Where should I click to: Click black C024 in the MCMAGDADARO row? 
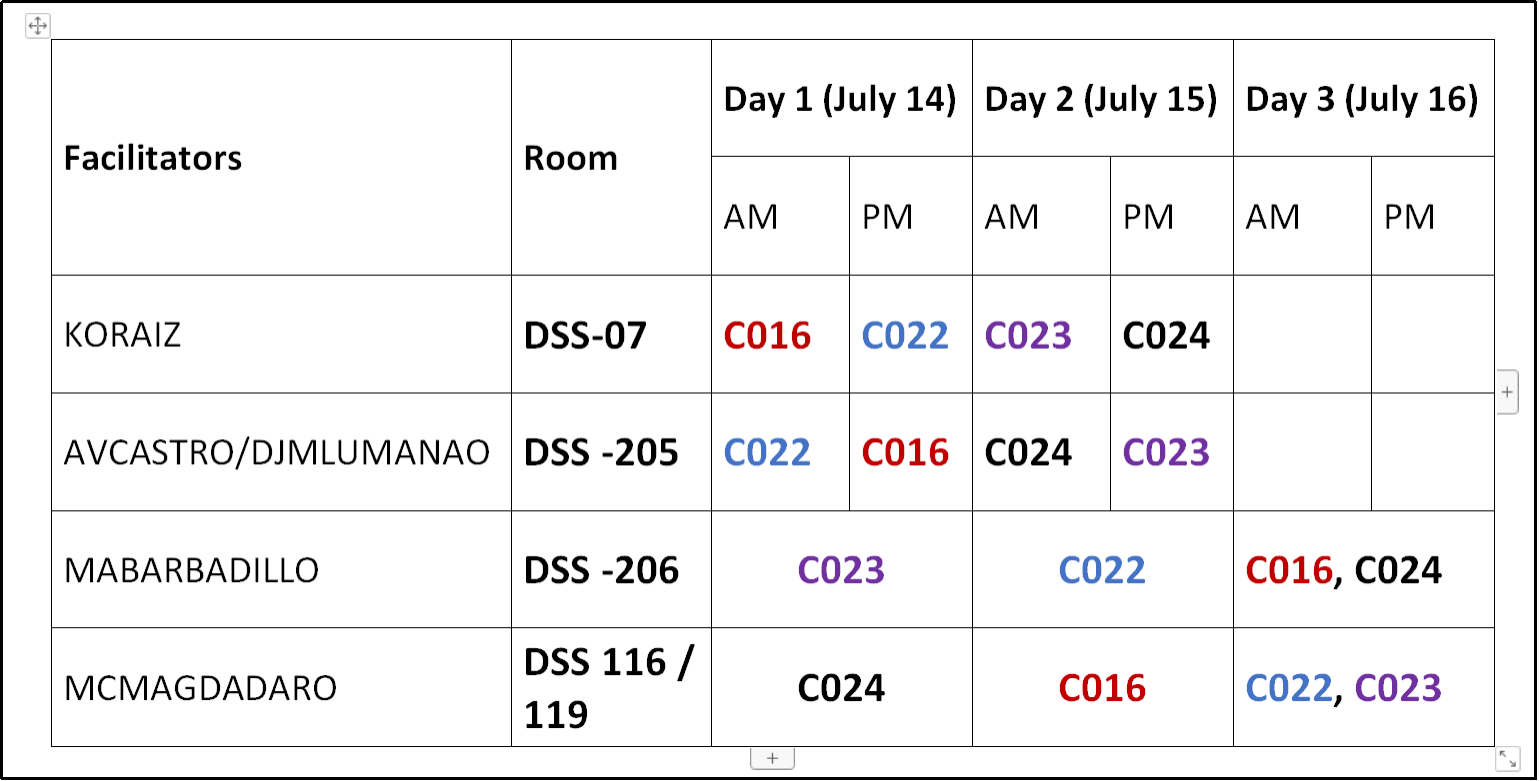tap(841, 688)
